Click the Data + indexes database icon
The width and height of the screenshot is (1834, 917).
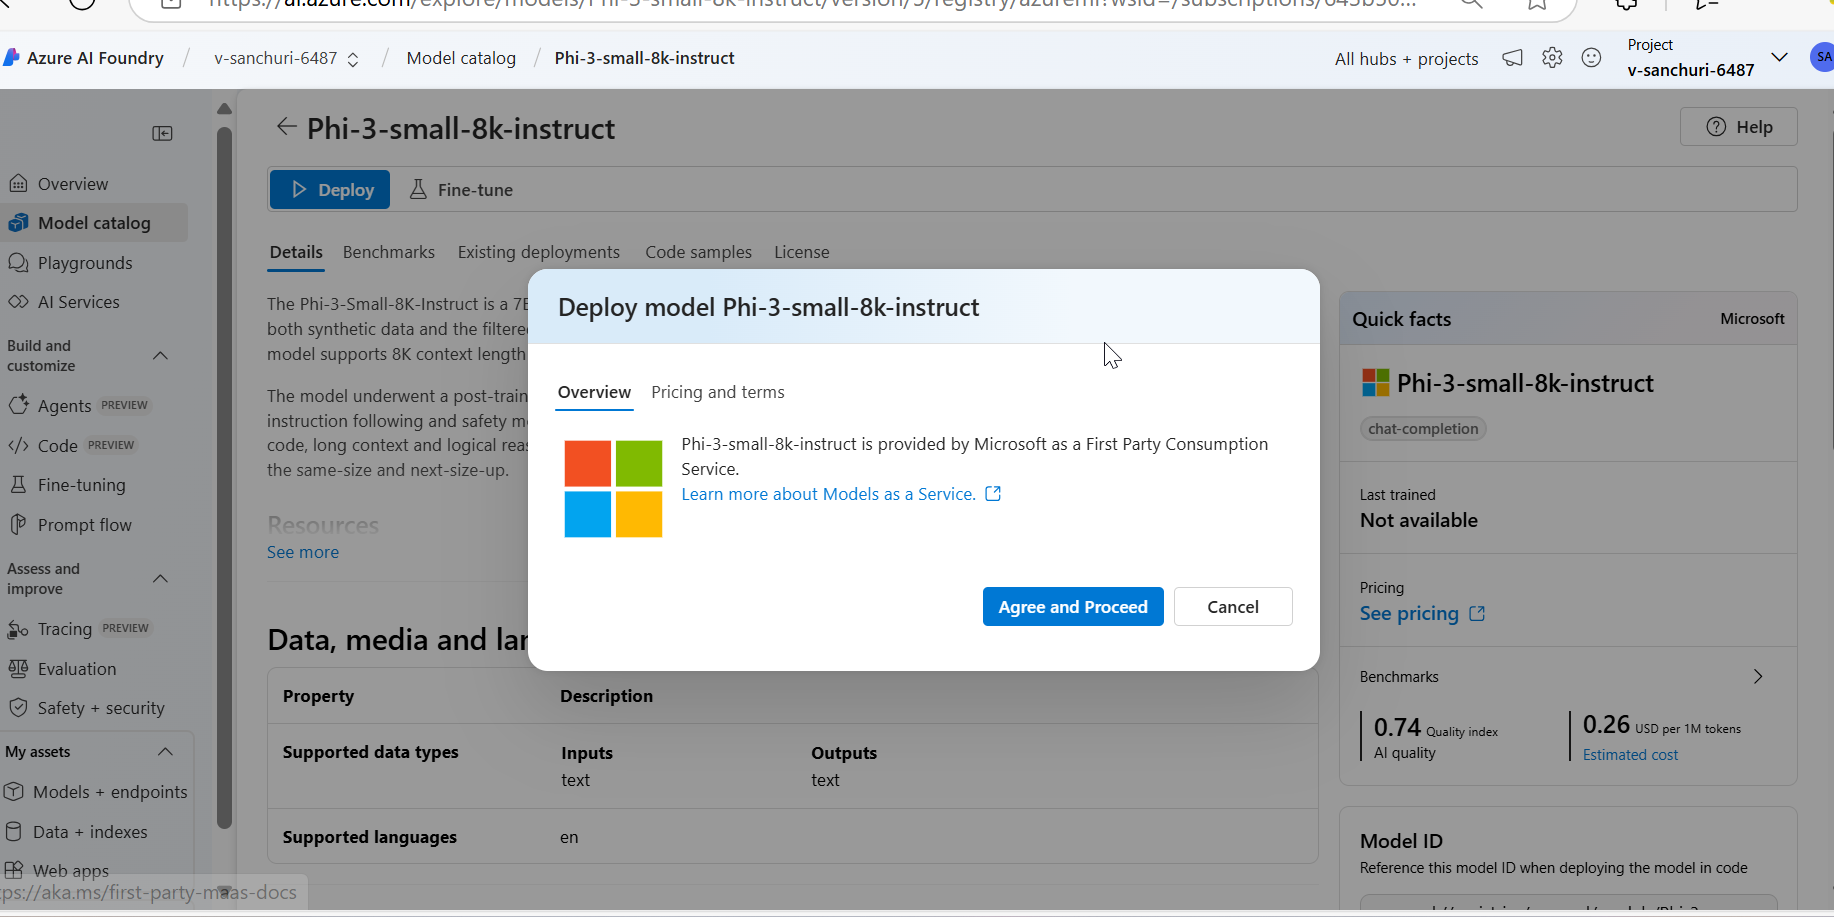coord(14,831)
